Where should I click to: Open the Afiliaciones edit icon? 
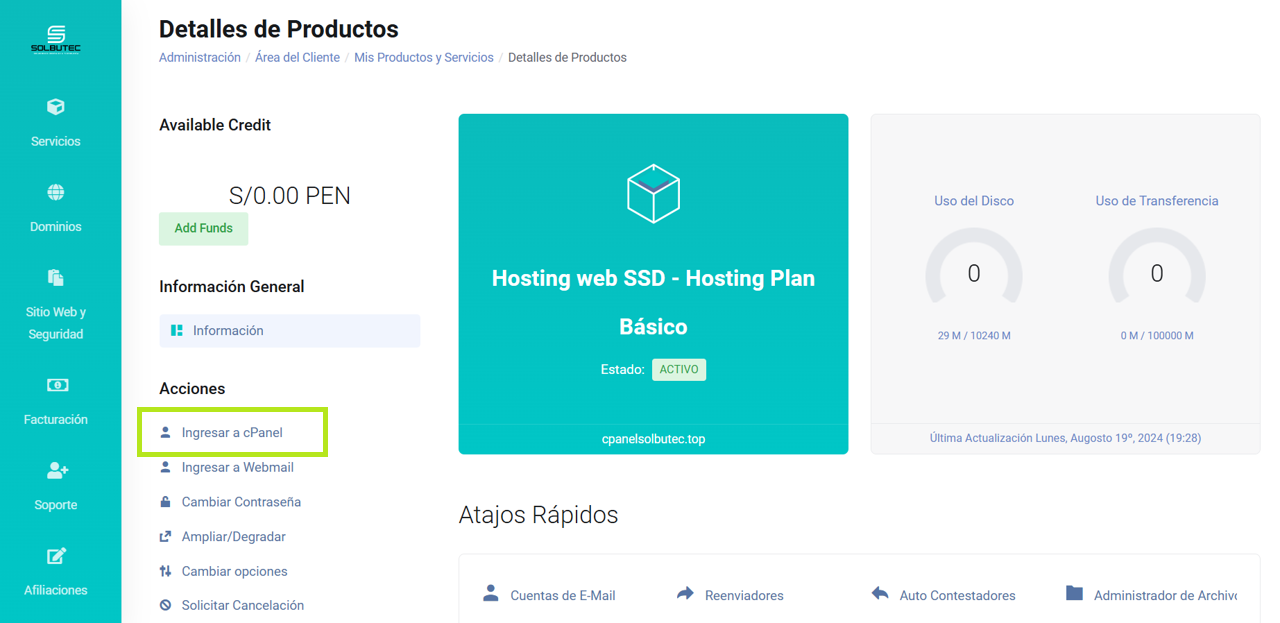(x=56, y=556)
